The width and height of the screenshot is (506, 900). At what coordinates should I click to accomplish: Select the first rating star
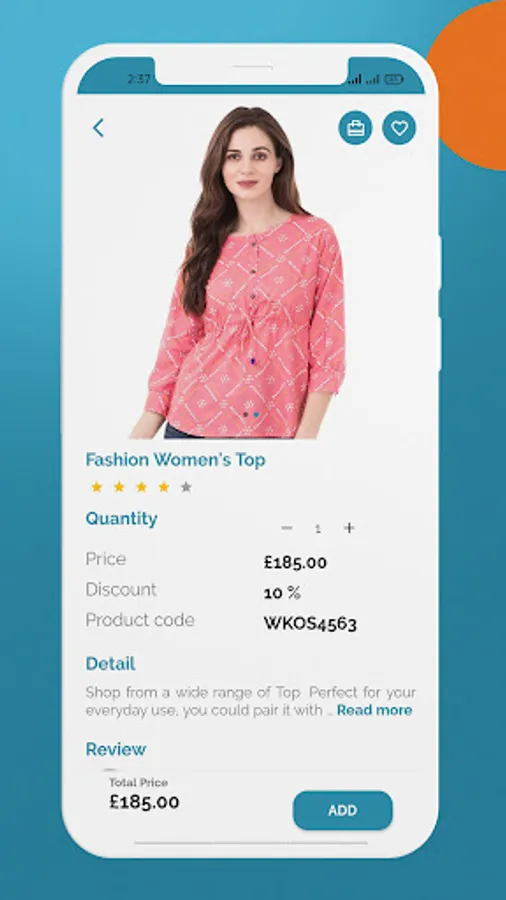click(97, 487)
